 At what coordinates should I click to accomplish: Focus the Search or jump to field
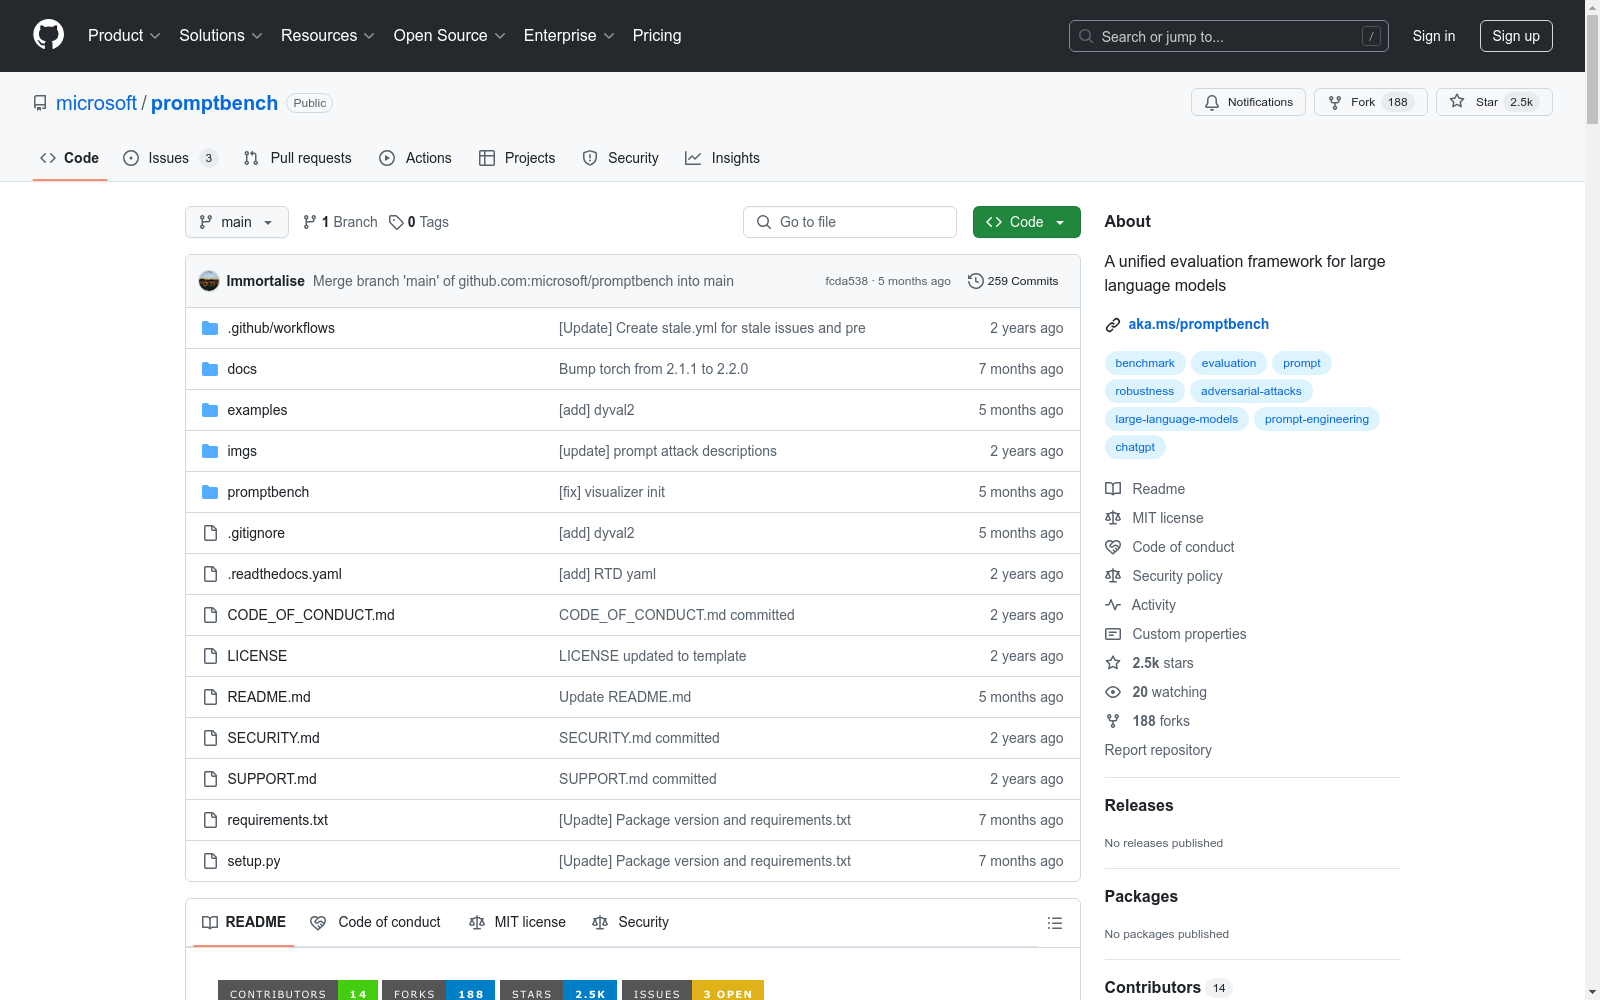click(x=1229, y=36)
